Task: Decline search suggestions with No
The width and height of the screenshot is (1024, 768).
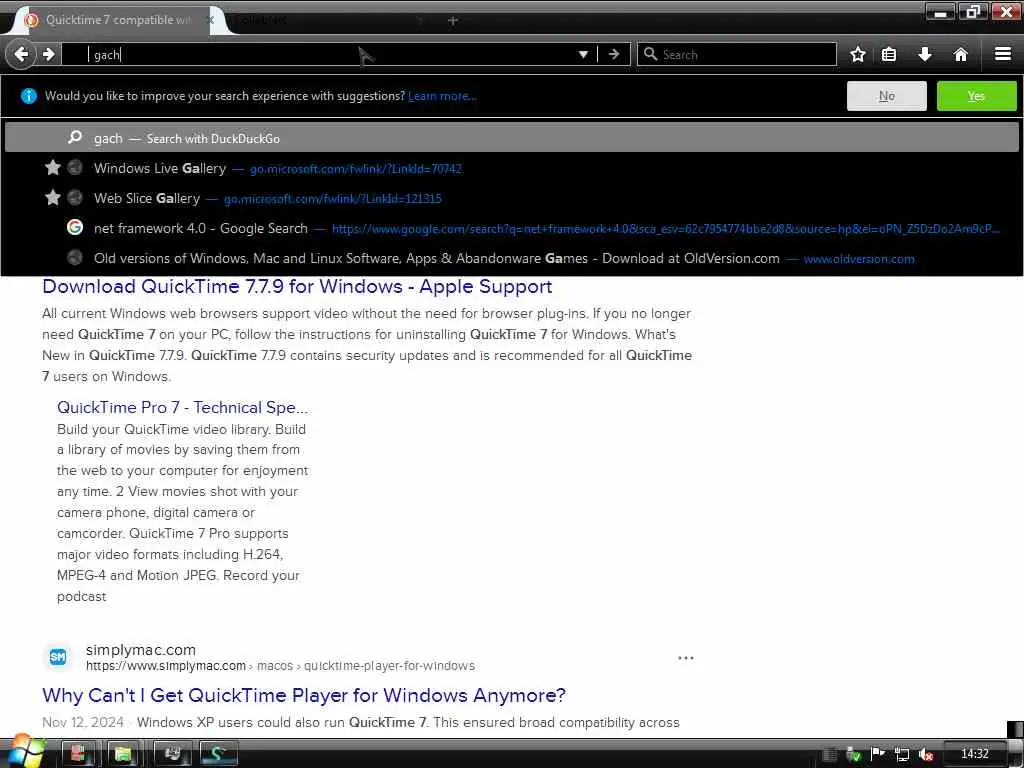Action: click(x=886, y=96)
